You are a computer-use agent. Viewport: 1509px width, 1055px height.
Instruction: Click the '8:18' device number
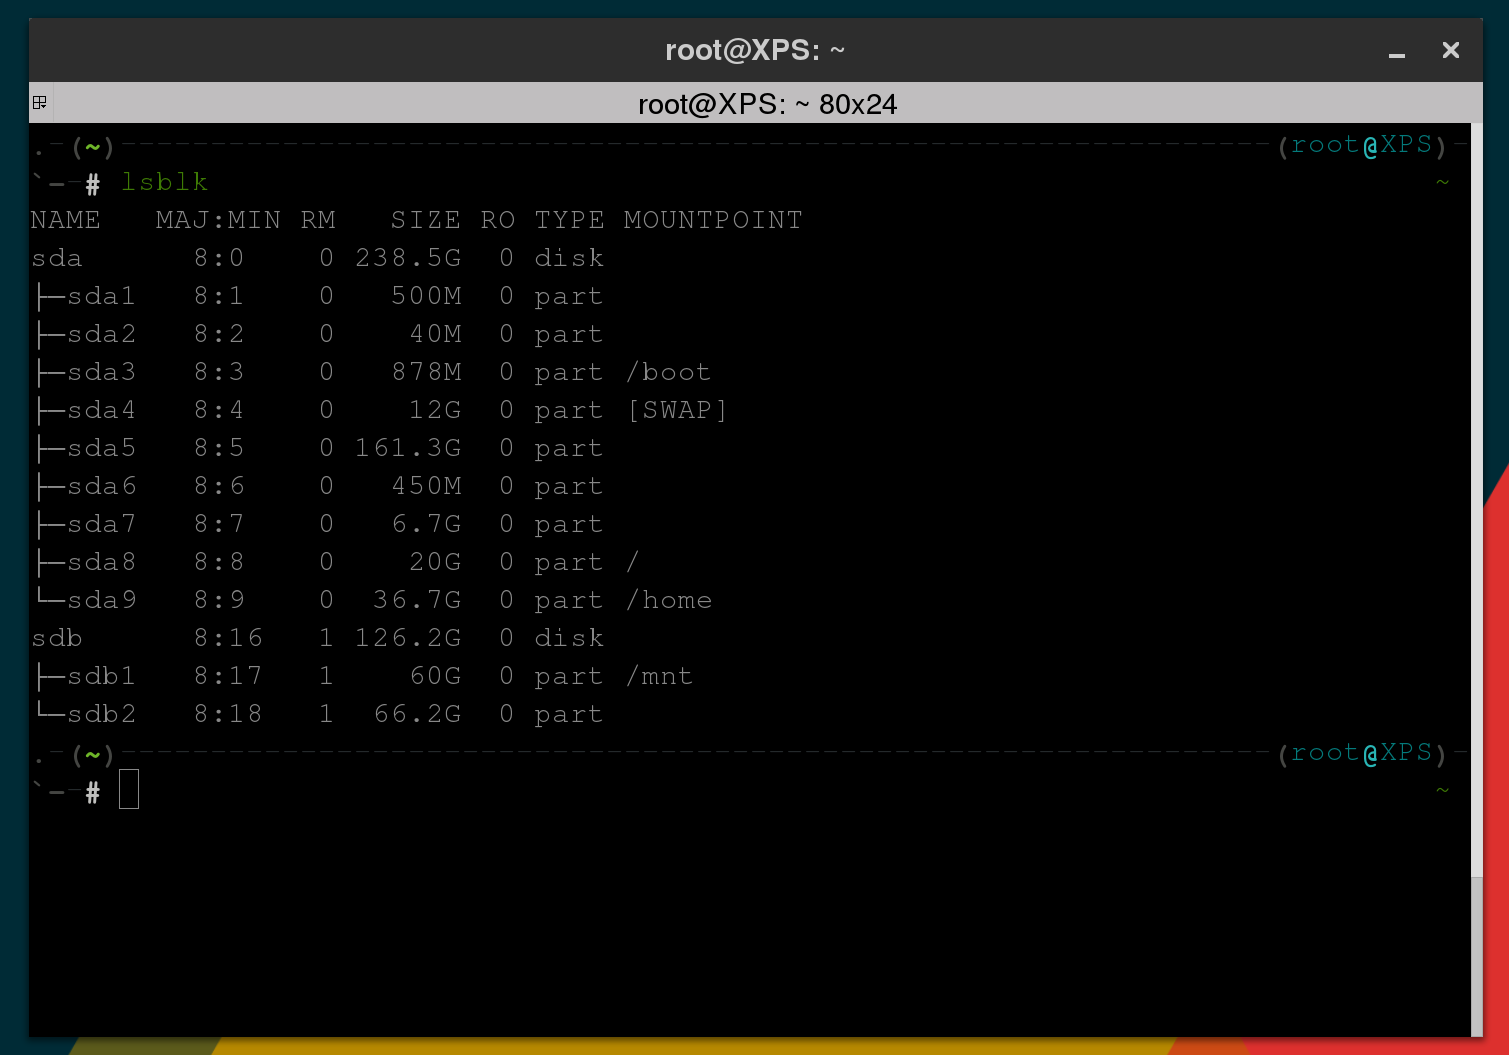[229, 714]
